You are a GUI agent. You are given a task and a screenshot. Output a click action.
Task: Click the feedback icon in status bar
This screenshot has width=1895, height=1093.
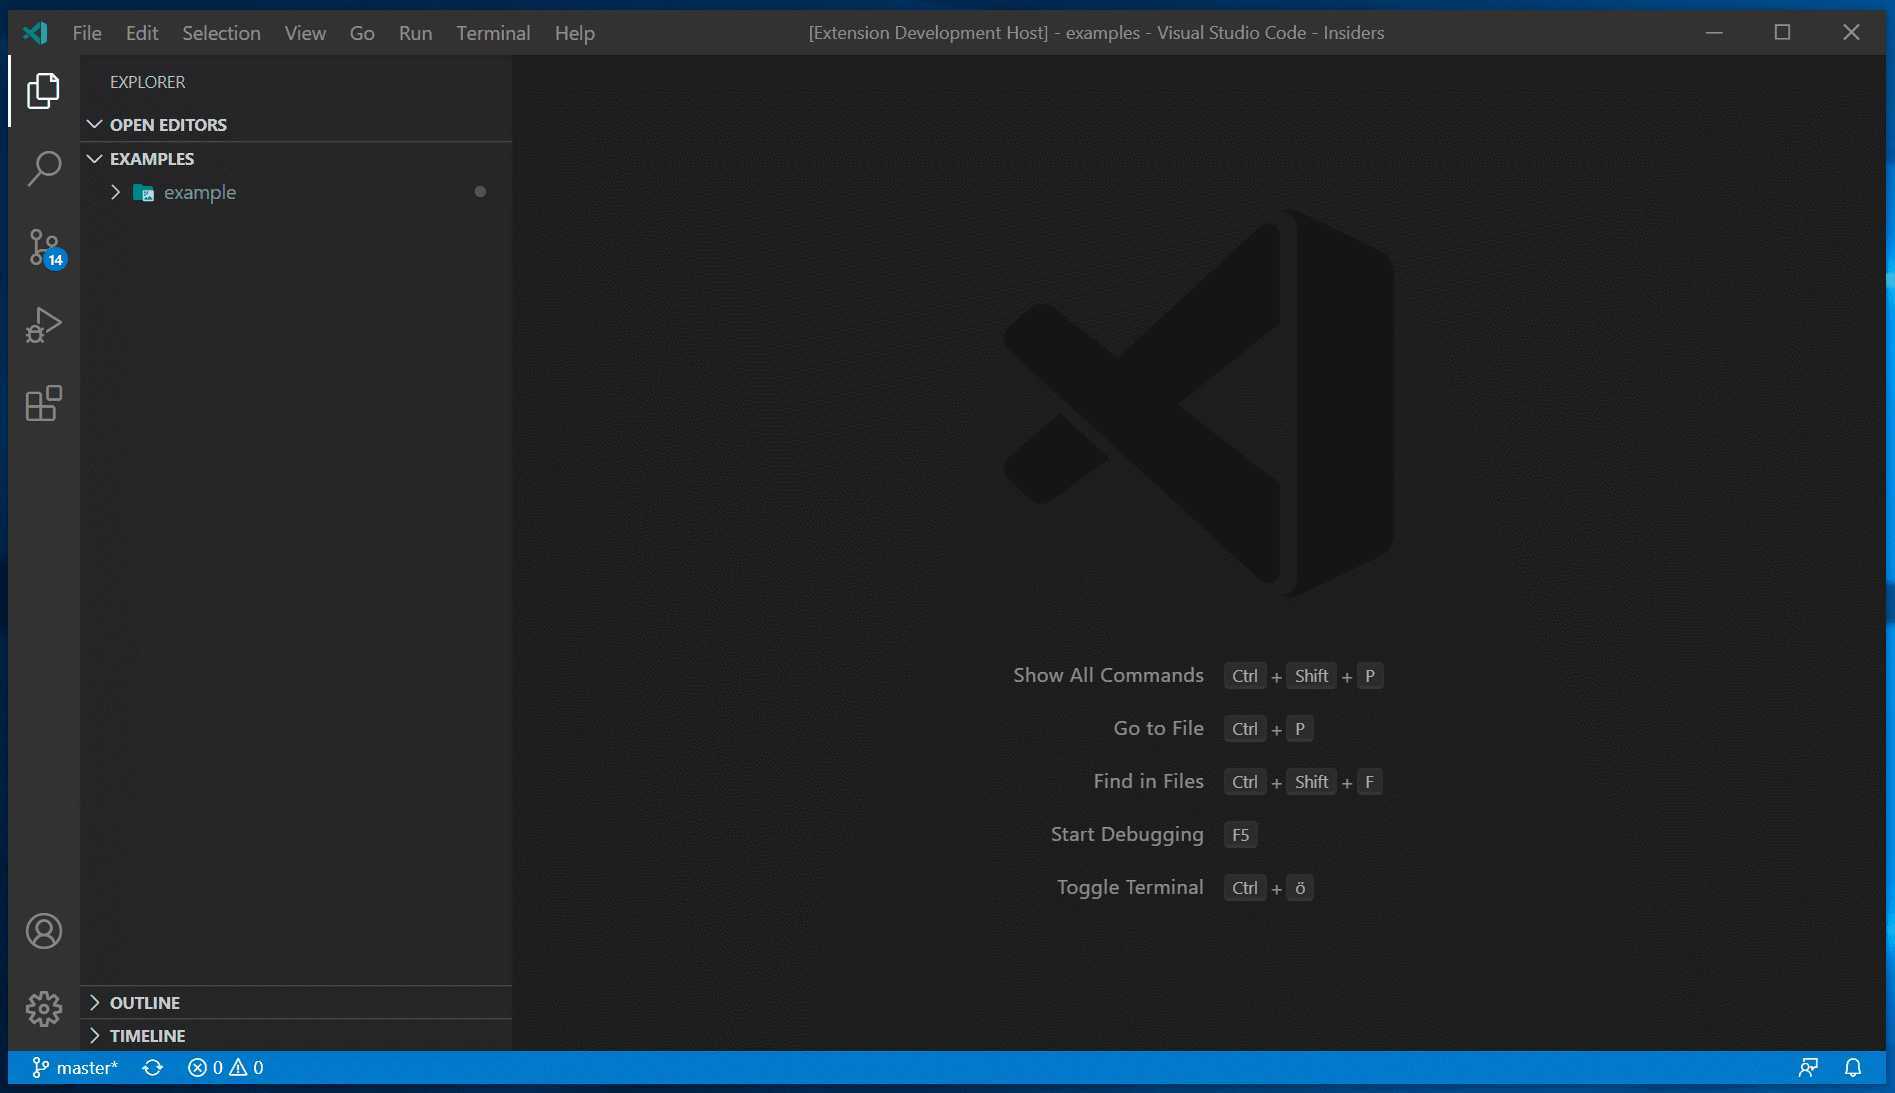coord(1808,1068)
